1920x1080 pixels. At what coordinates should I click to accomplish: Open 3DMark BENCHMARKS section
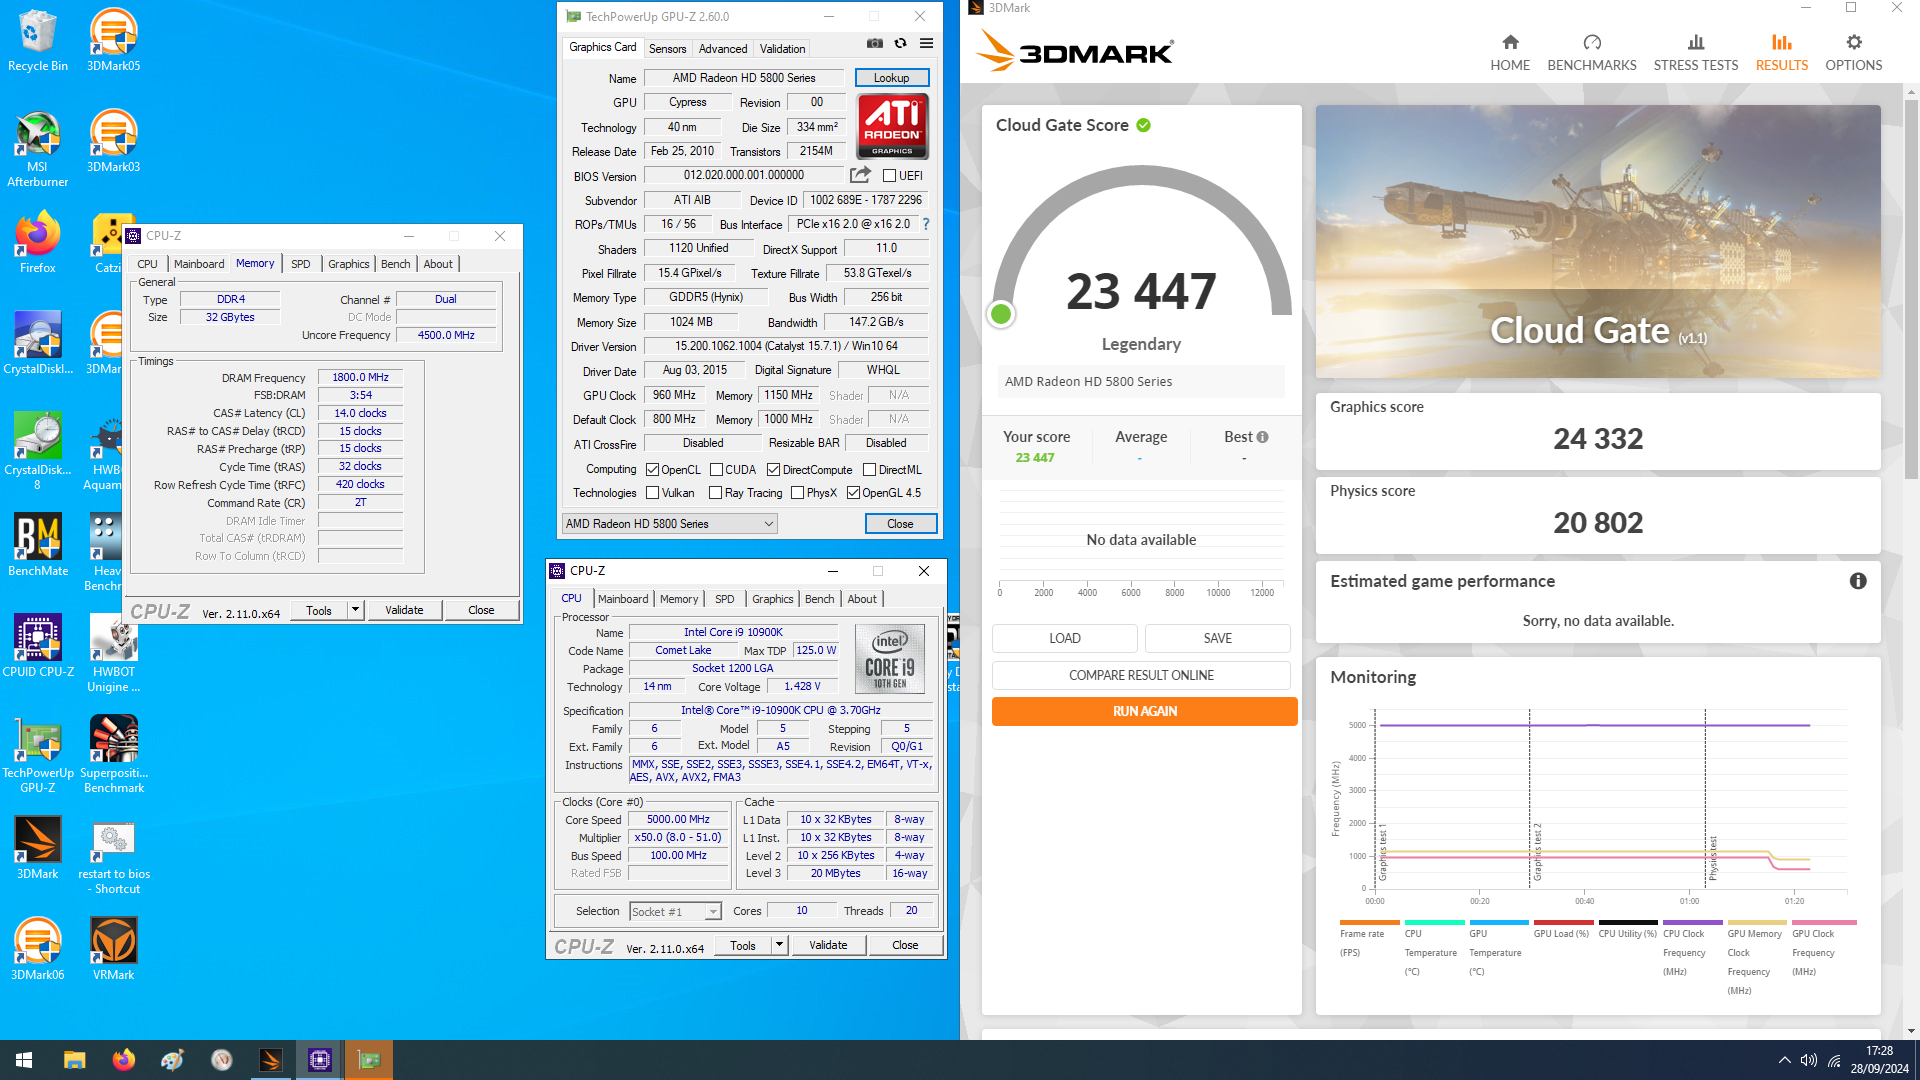(x=1592, y=53)
